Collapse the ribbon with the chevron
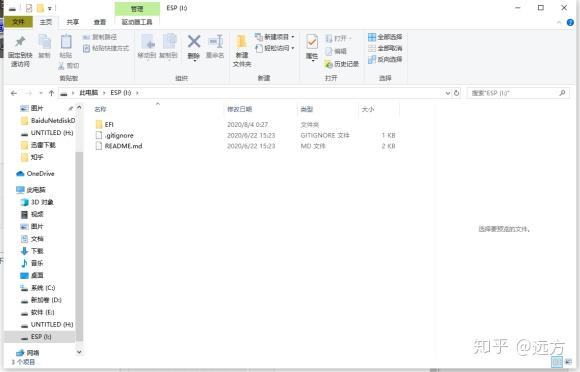 [x=559, y=23]
